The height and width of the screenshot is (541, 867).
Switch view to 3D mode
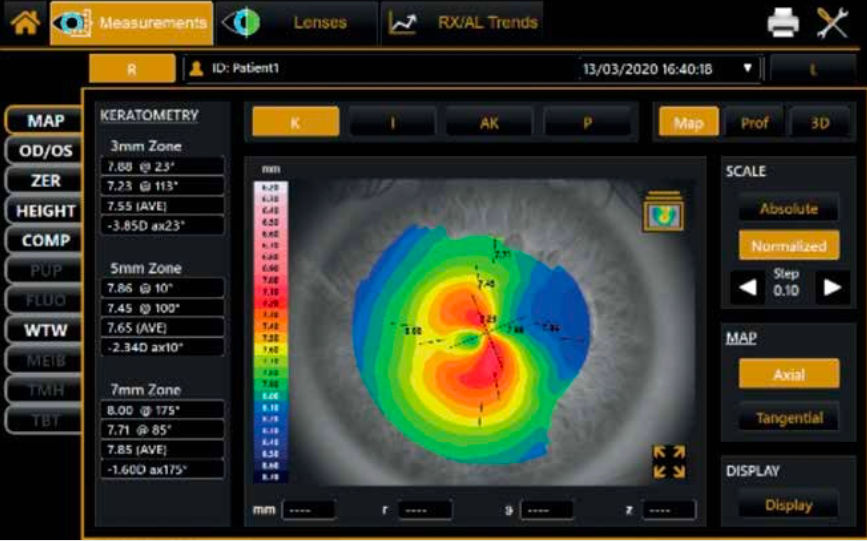pos(820,122)
